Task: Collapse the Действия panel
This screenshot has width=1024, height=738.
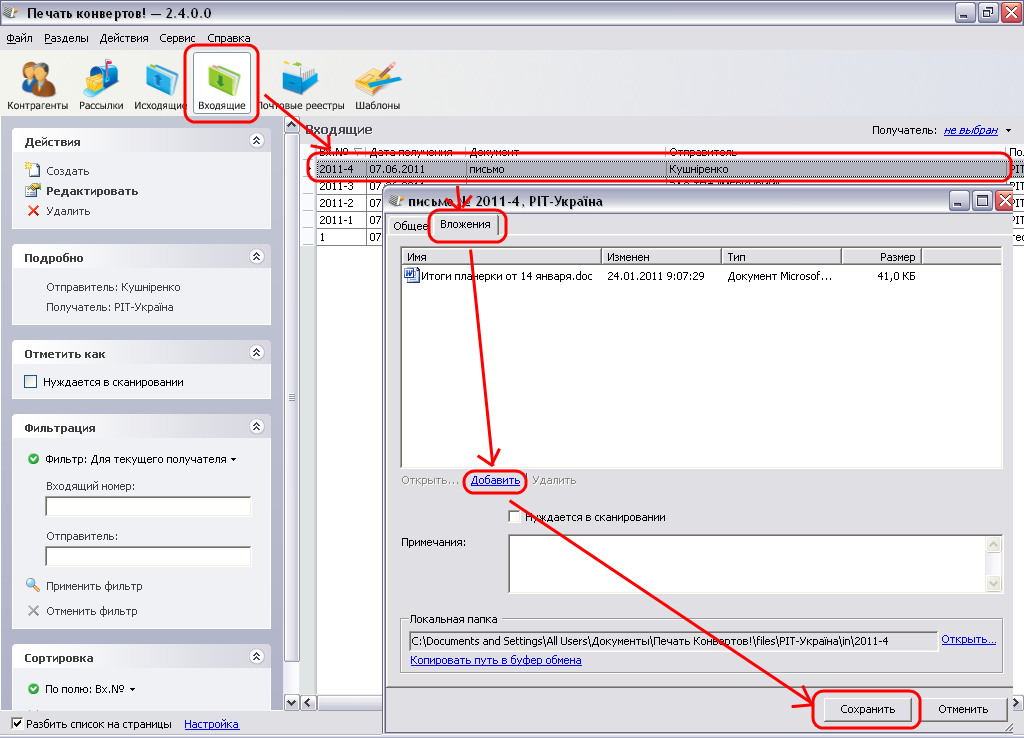Action: (x=256, y=142)
